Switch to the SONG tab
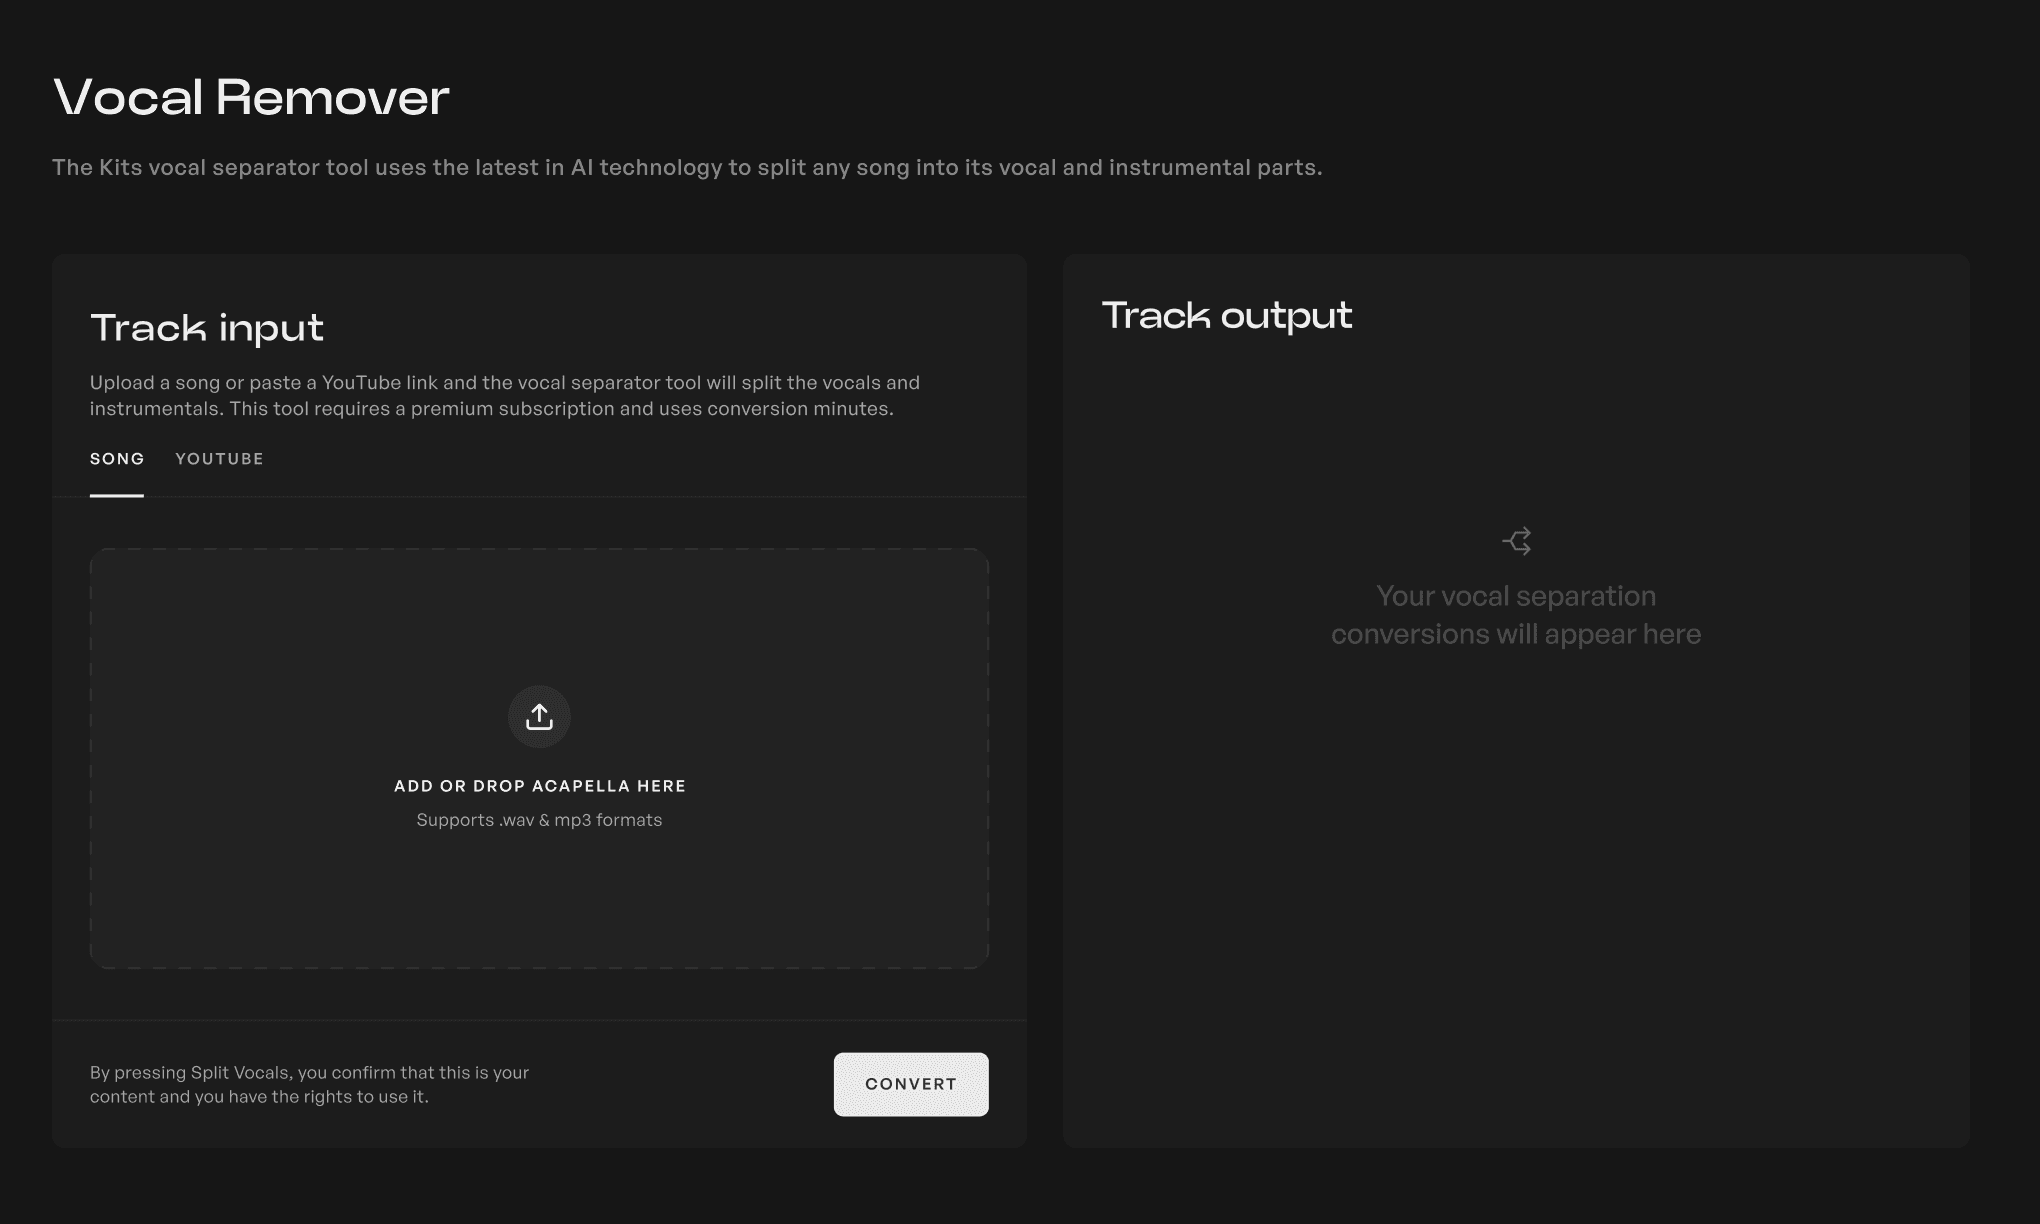2040x1224 pixels. point(117,460)
